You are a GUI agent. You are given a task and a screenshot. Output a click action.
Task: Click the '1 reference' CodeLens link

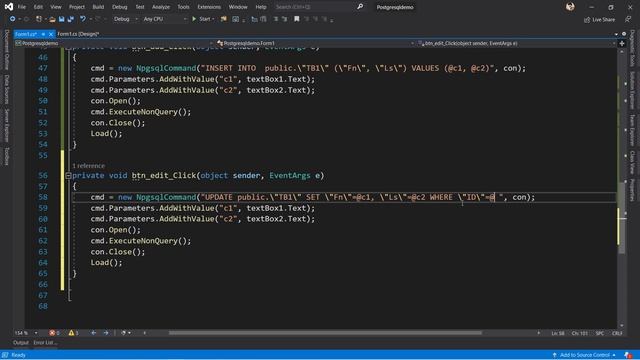(x=88, y=166)
